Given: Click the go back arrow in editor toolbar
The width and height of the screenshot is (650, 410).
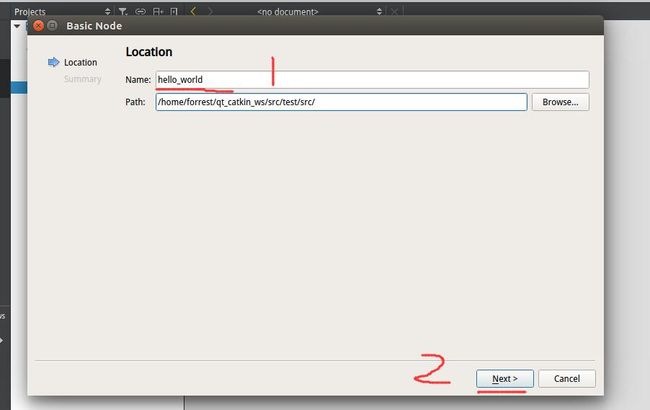Looking at the screenshot, I should (x=193, y=11).
